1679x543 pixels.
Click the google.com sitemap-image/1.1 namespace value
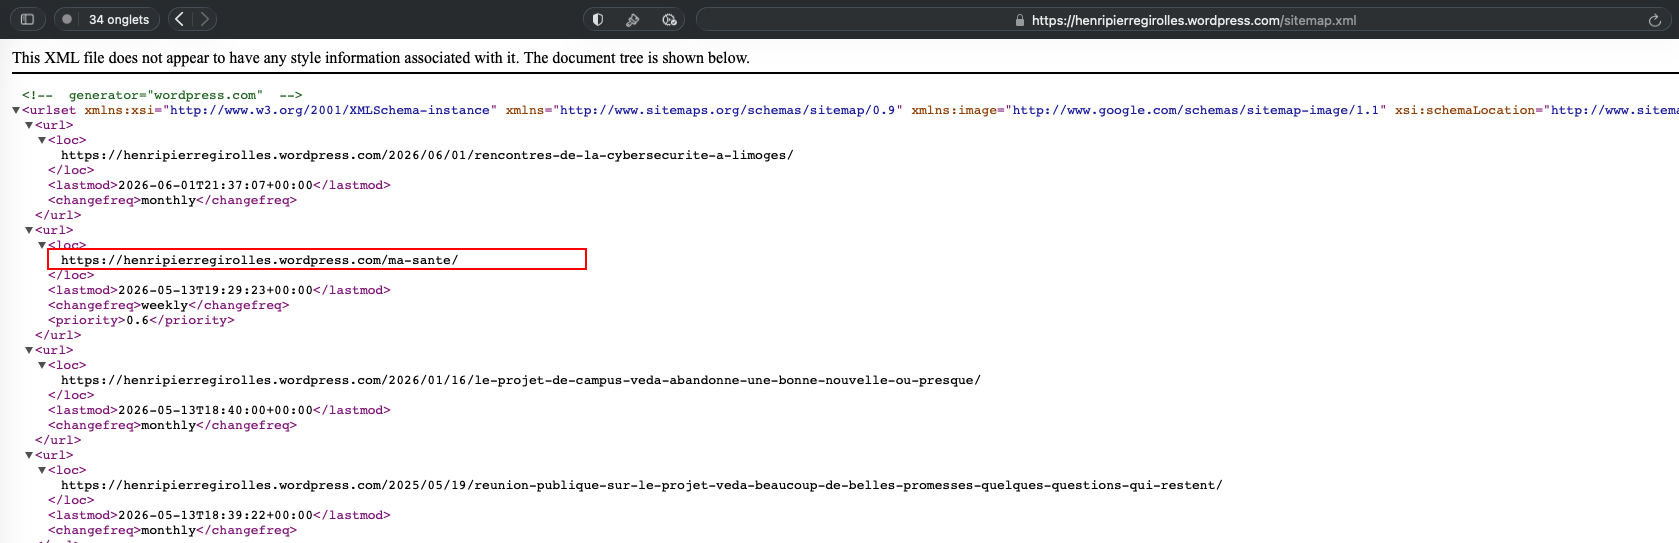pyautogui.click(x=1196, y=110)
